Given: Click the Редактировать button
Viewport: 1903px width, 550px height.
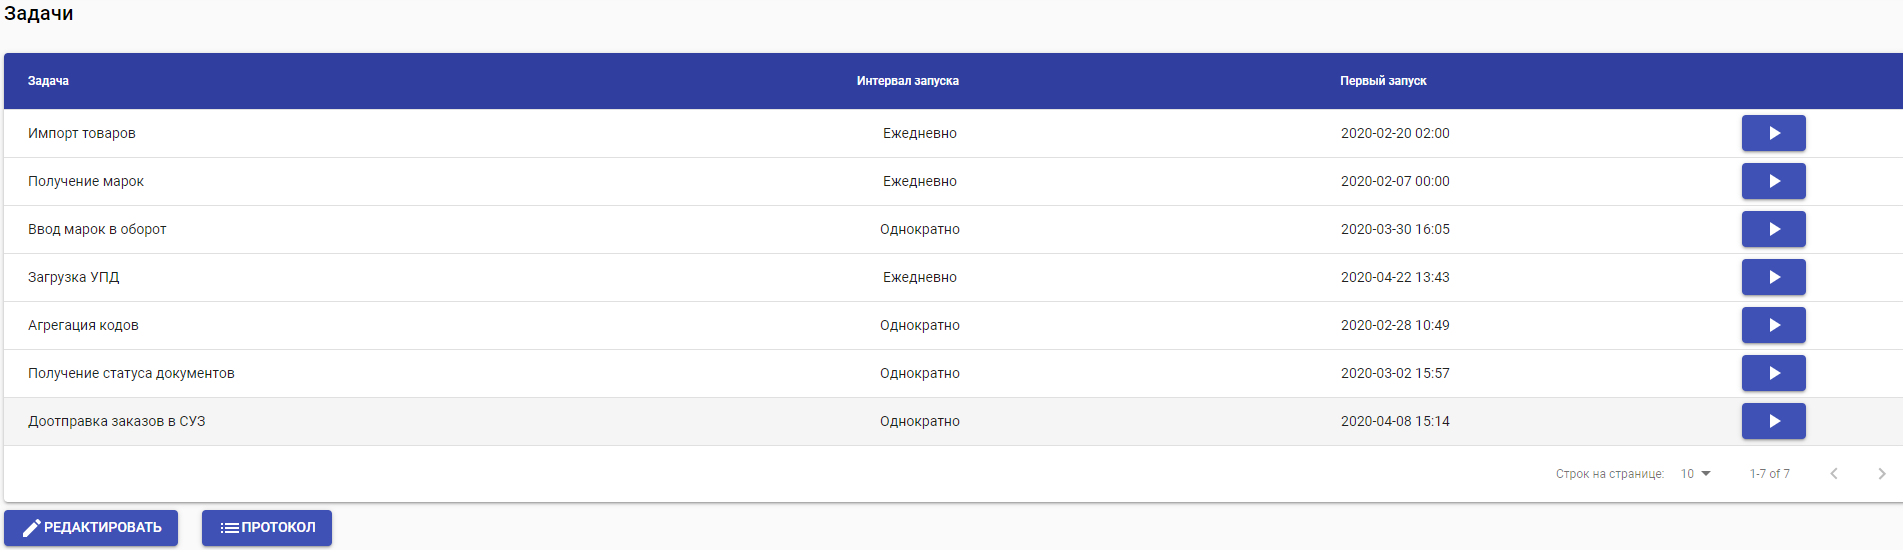Looking at the screenshot, I should pyautogui.click(x=91, y=528).
